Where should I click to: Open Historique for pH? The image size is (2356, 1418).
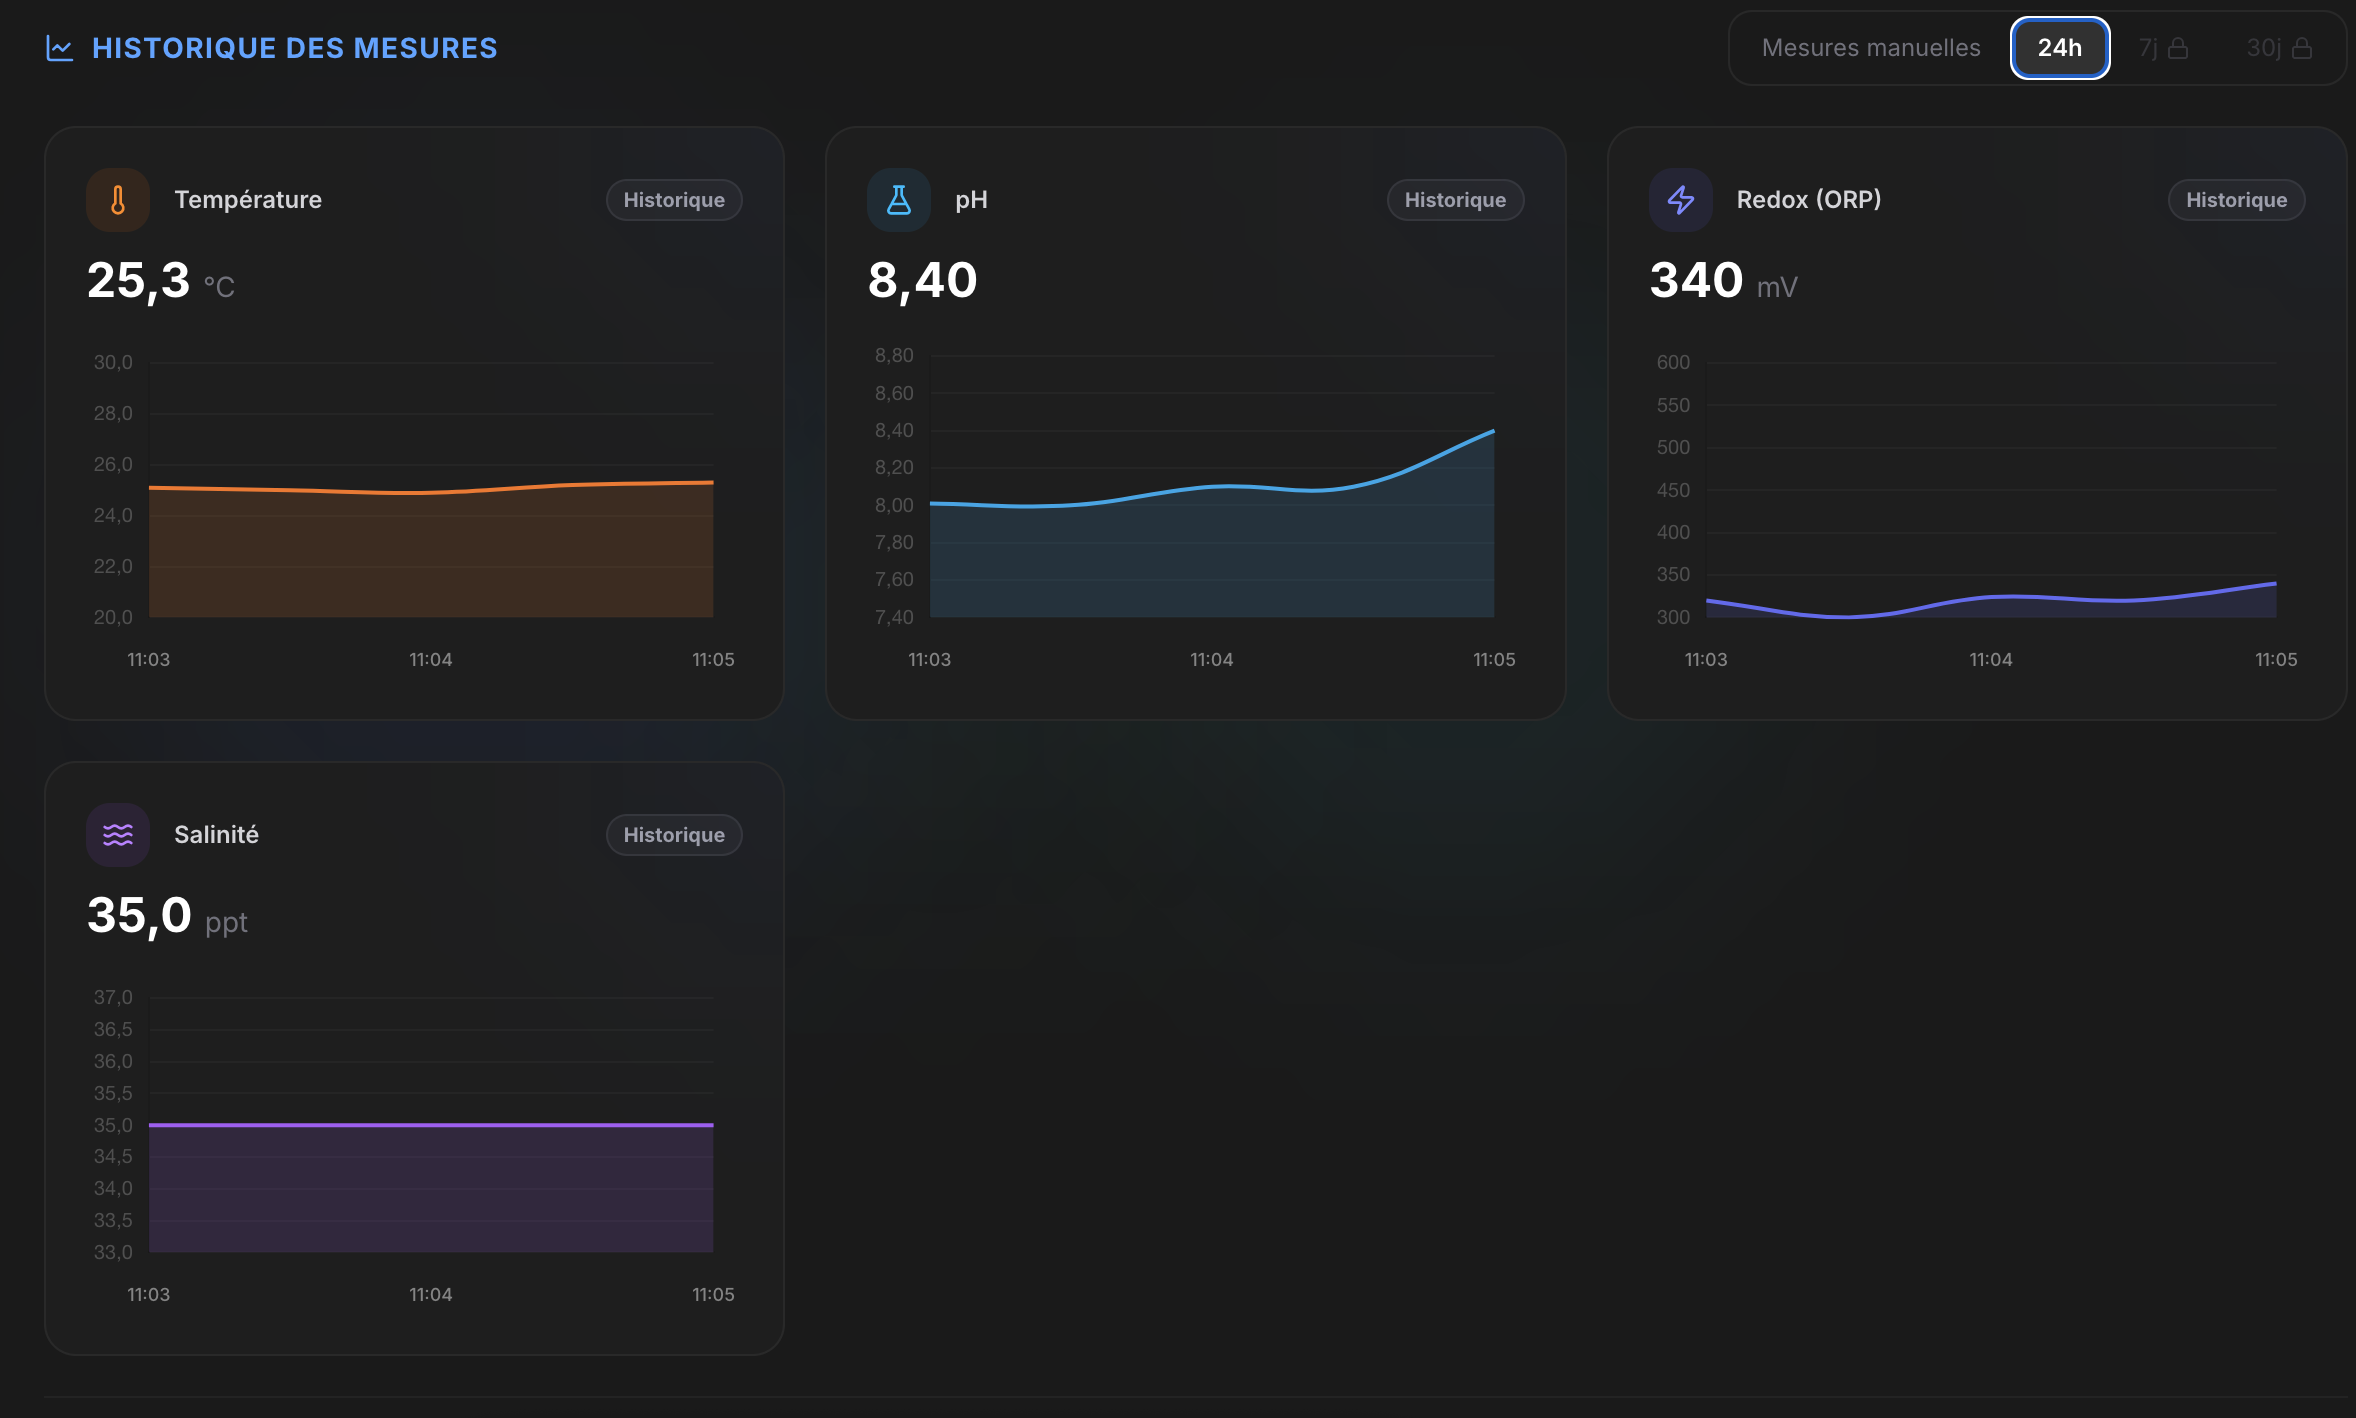(1455, 200)
